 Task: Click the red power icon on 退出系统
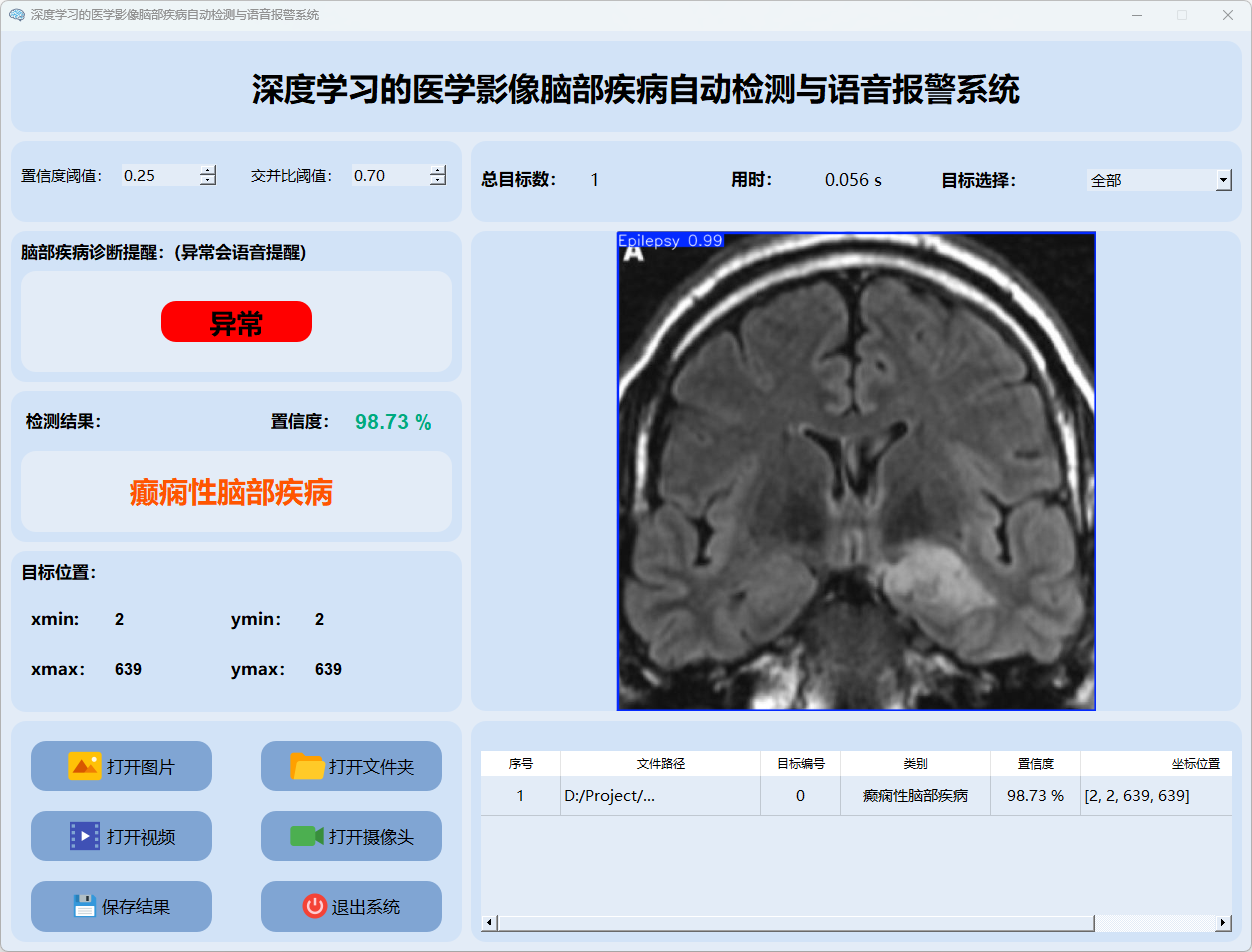point(315,906)
